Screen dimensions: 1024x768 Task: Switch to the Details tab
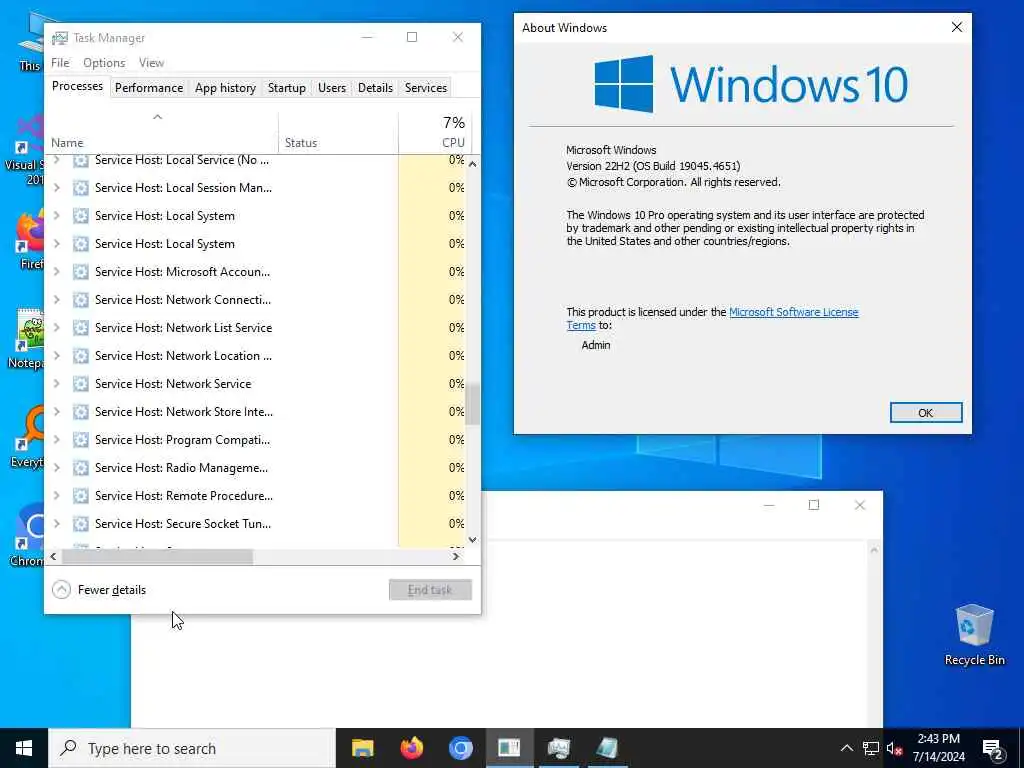tap(376, 88)
